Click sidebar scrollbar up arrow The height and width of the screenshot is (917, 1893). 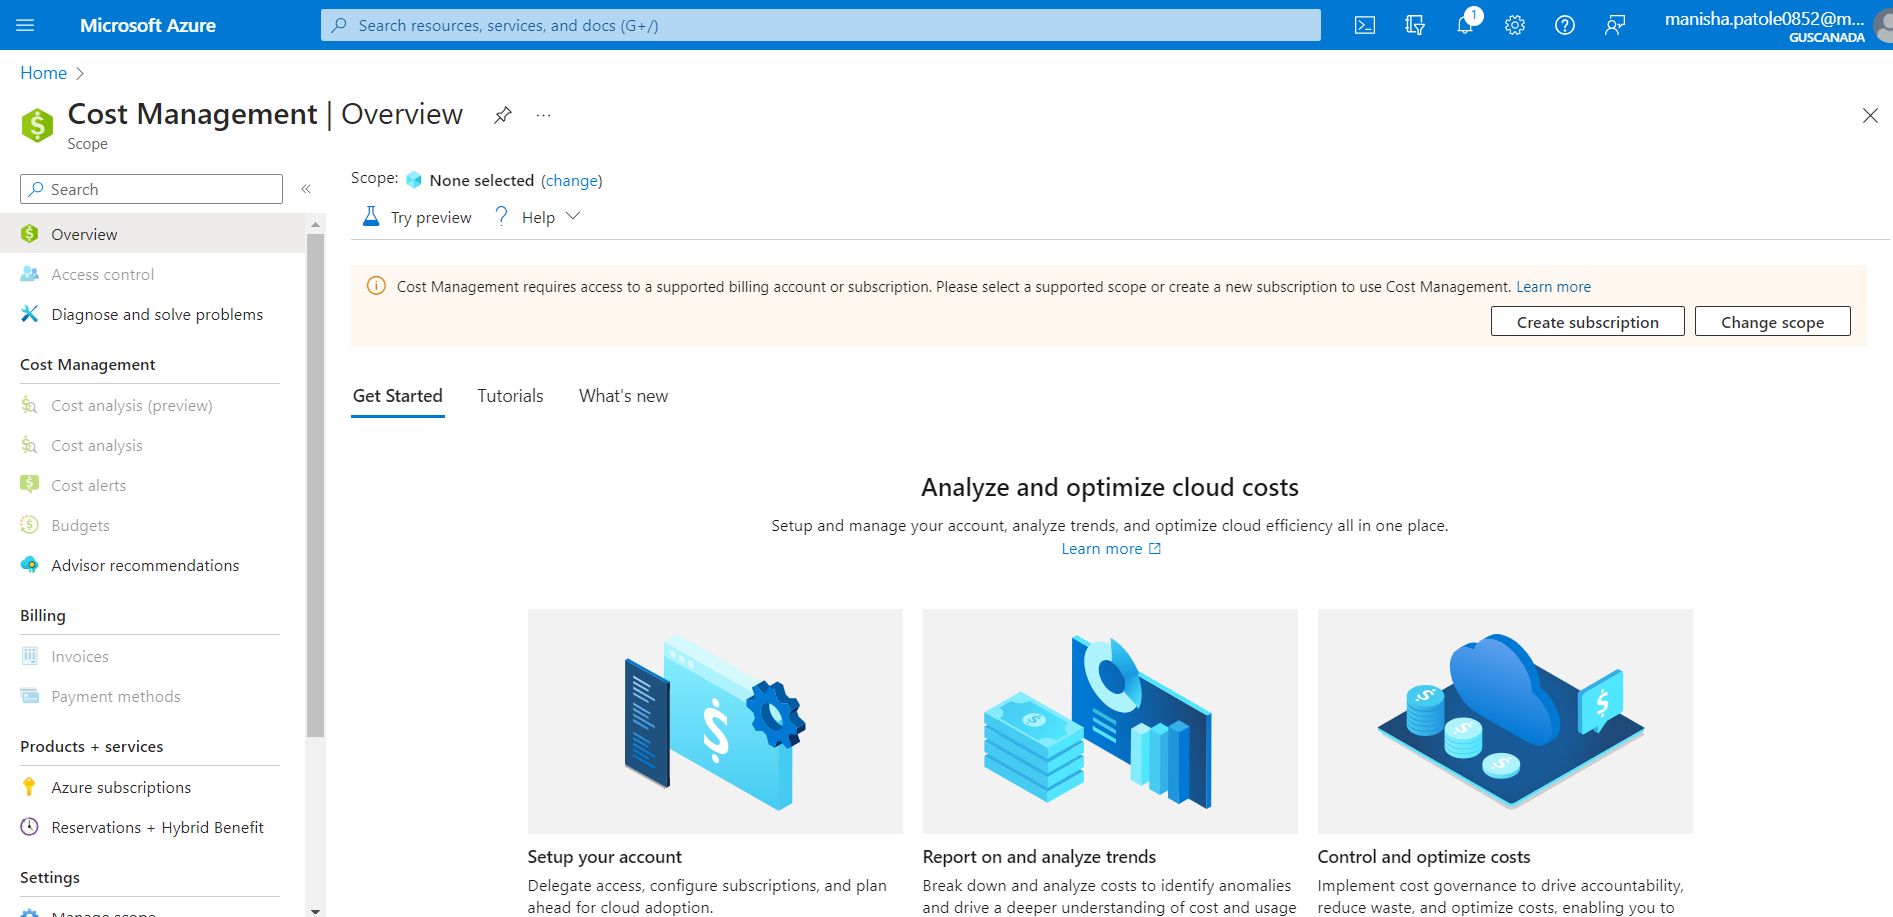[315, 224]
